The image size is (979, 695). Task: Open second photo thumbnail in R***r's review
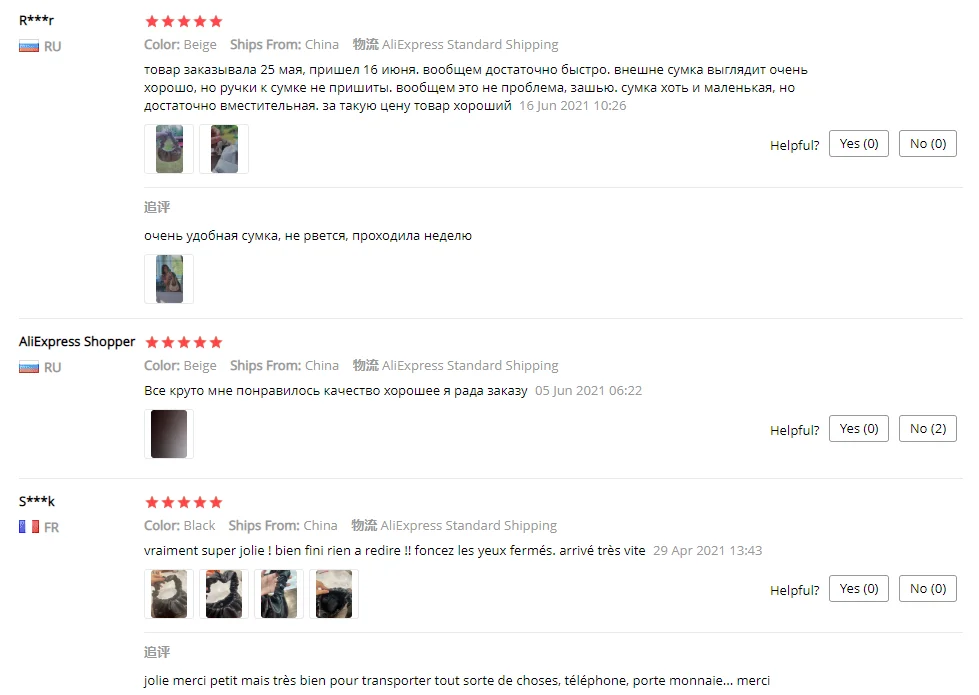pos(224,149)
